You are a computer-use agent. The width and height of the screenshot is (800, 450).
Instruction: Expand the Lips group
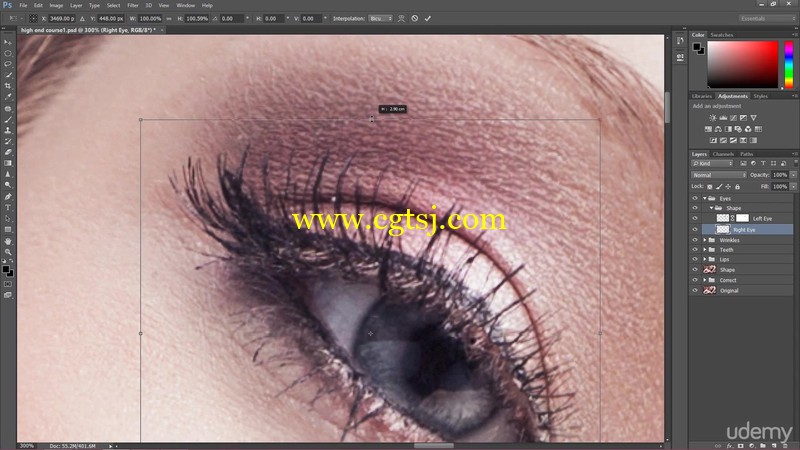point(705,259)
